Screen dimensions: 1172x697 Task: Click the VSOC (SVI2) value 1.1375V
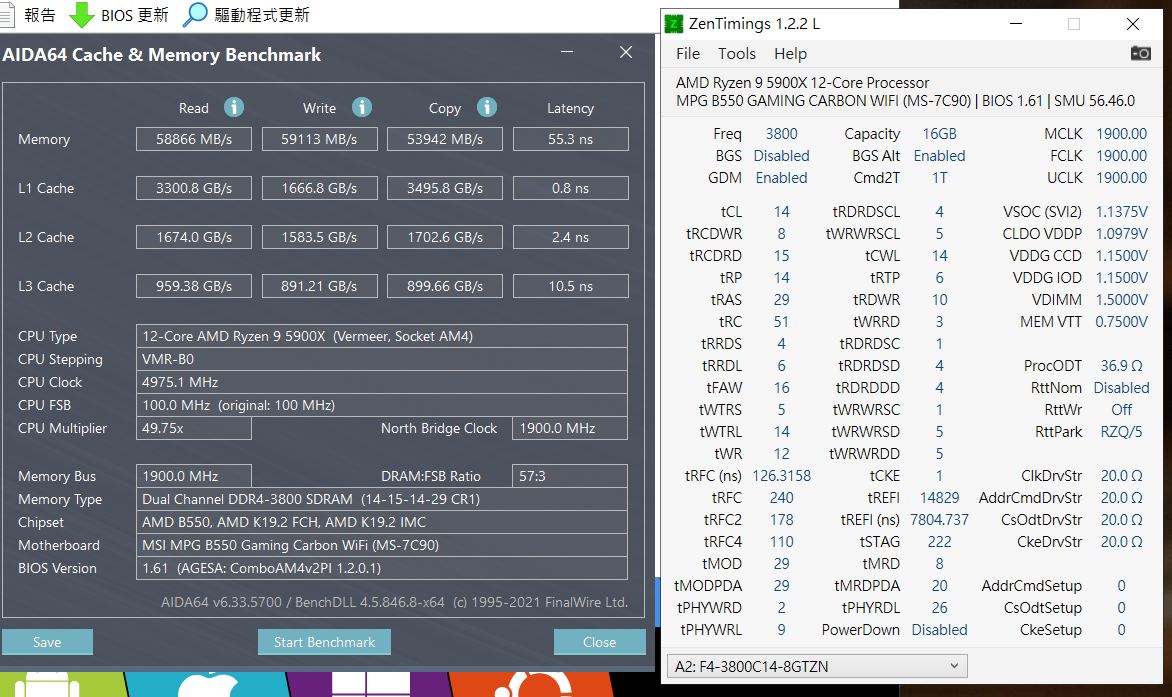click(1121, 211)
